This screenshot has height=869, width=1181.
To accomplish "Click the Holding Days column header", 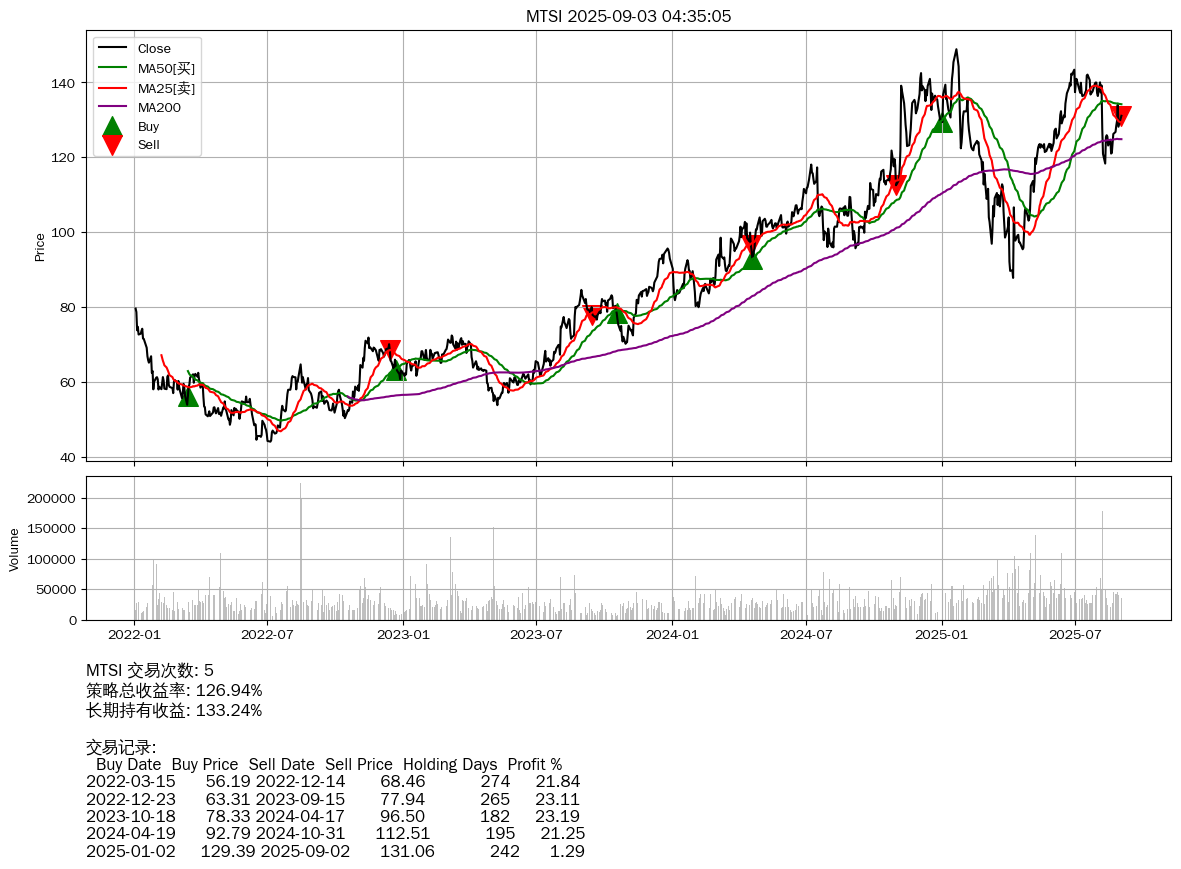I will [x=450, y=764].
